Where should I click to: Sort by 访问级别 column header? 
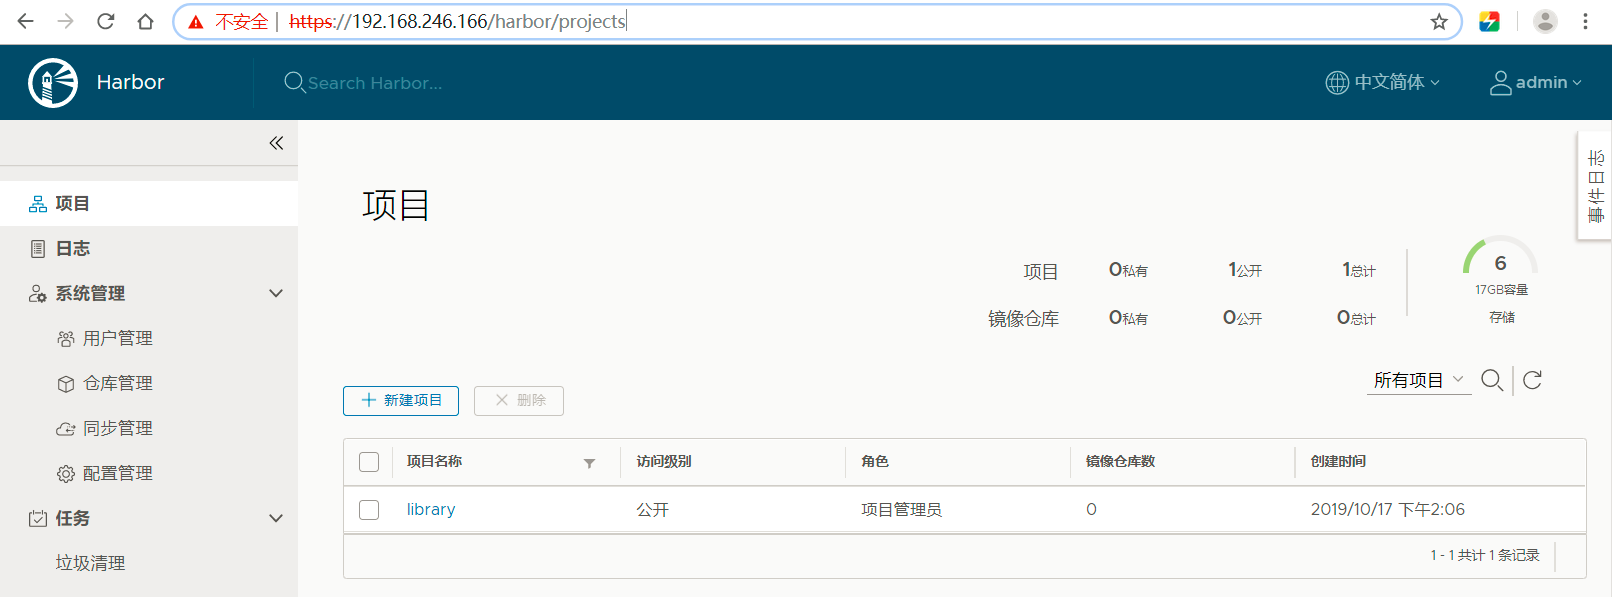click(x=664, y=461)
